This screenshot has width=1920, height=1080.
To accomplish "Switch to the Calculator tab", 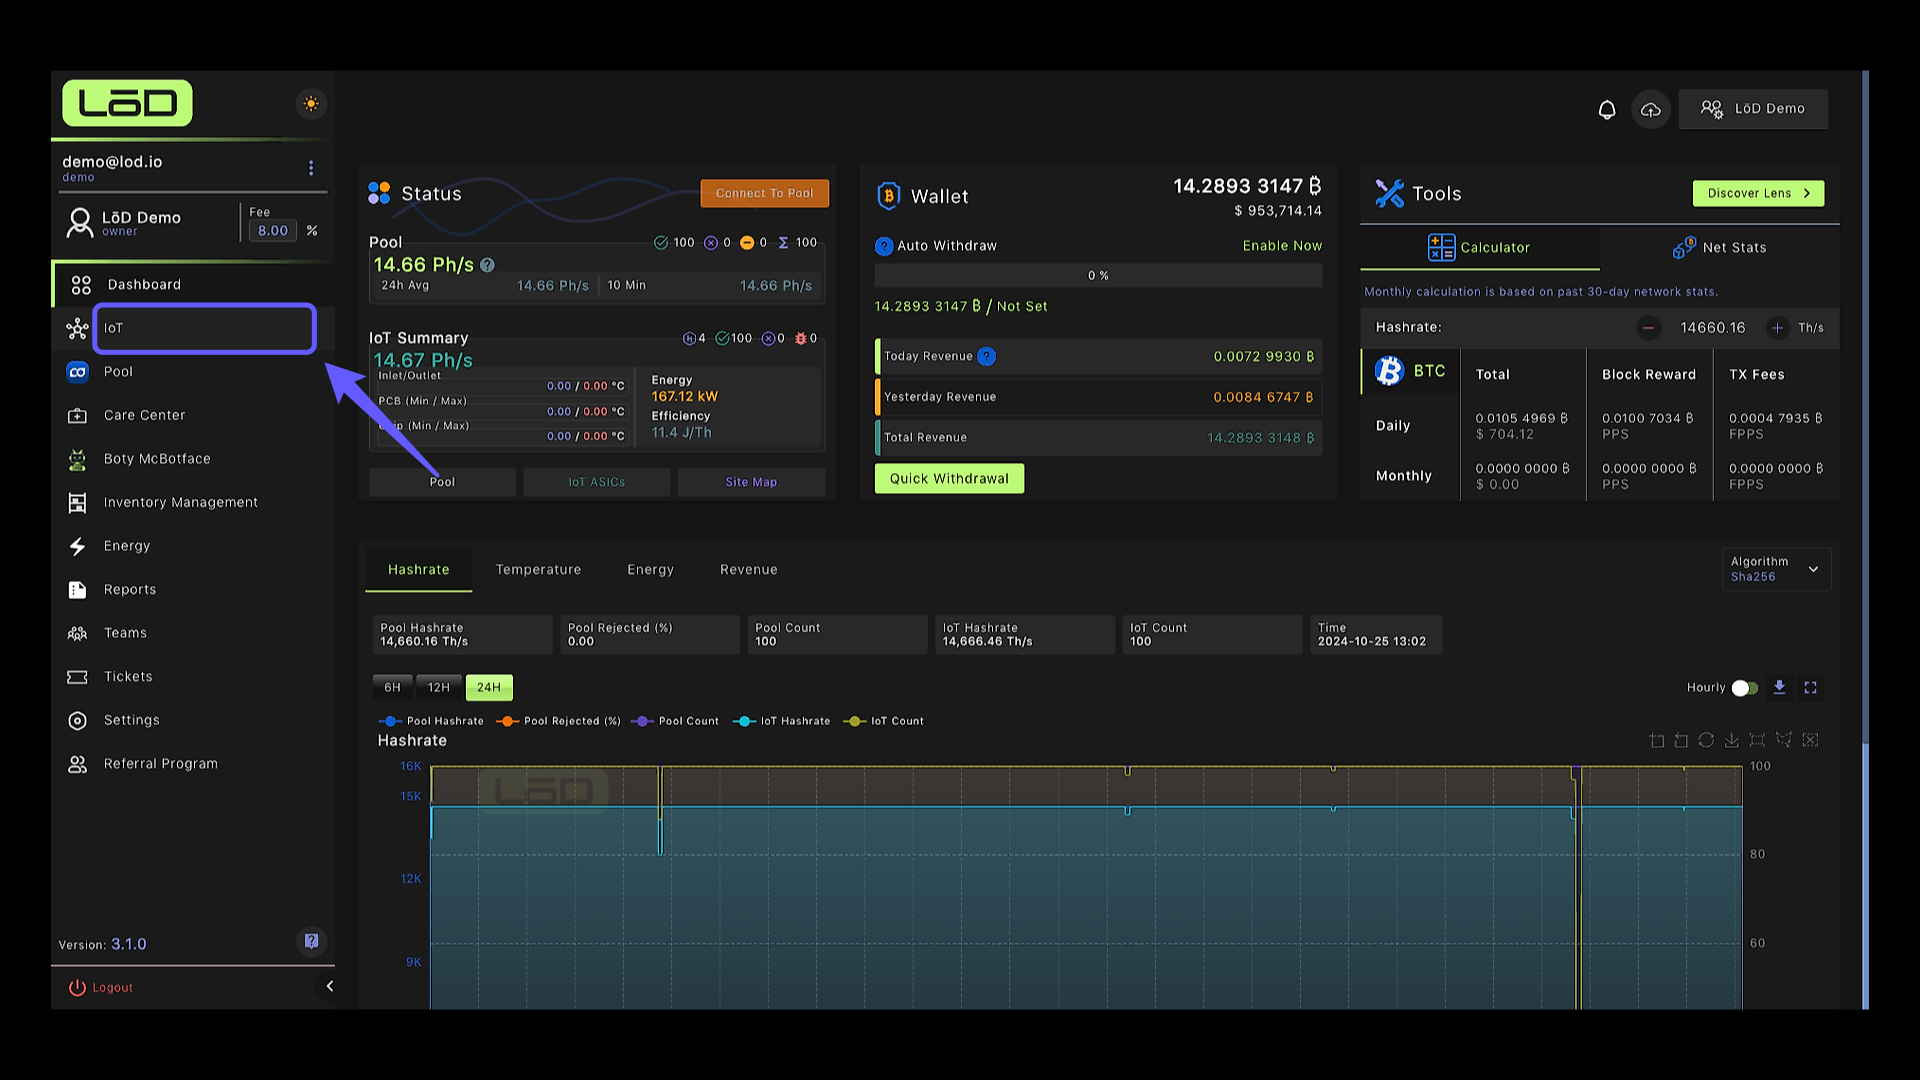I will 1480,248.
